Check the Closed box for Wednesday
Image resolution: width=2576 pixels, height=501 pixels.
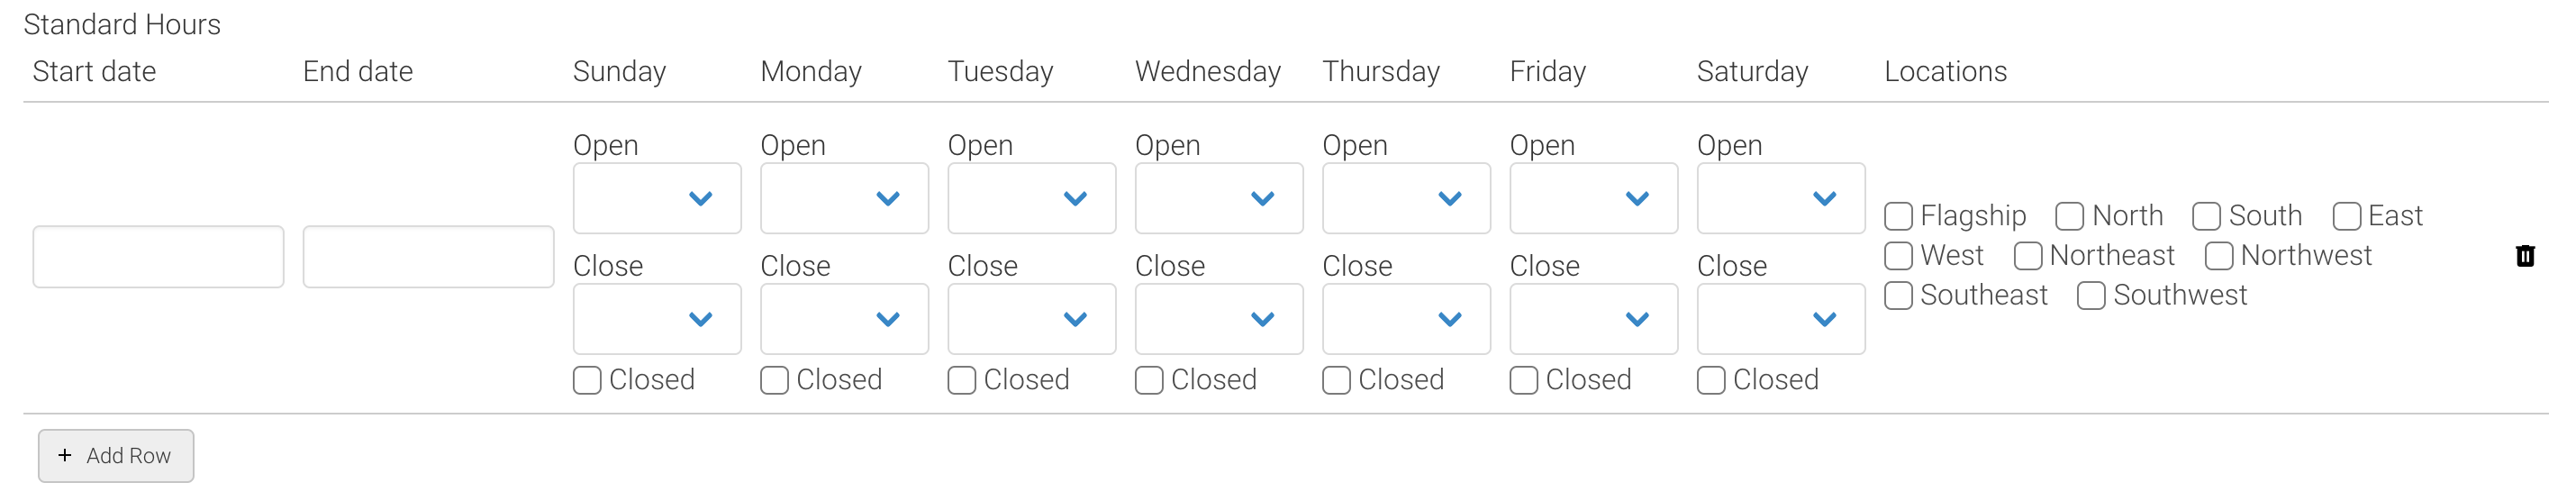1149,380
